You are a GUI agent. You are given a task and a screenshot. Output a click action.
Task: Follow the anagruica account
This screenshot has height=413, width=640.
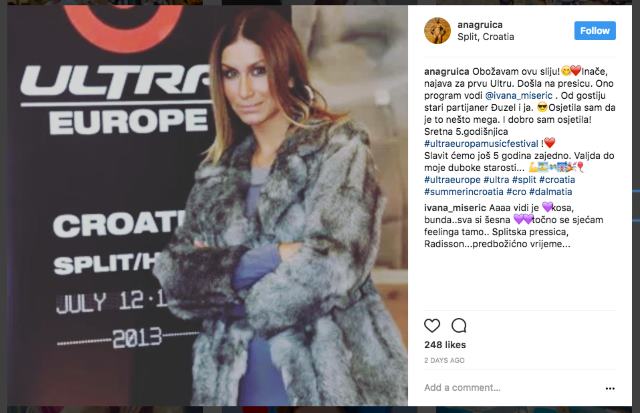[595, 31]
